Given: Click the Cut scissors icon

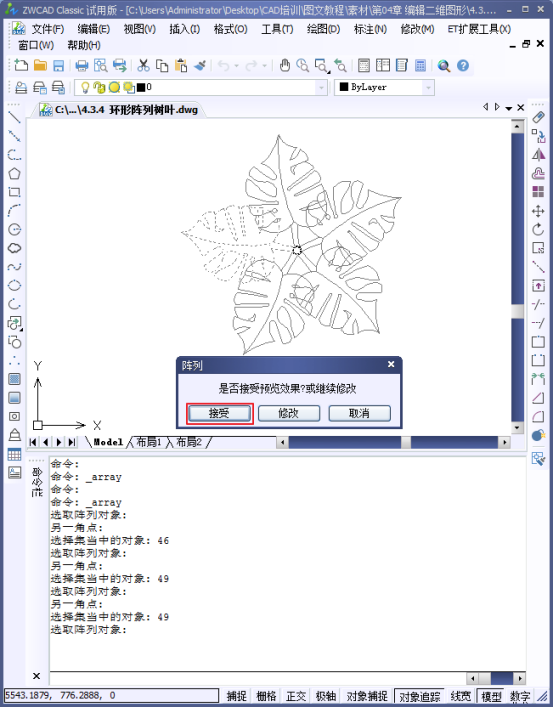Looking at the screenshot, I should click(x=143, y=66).
